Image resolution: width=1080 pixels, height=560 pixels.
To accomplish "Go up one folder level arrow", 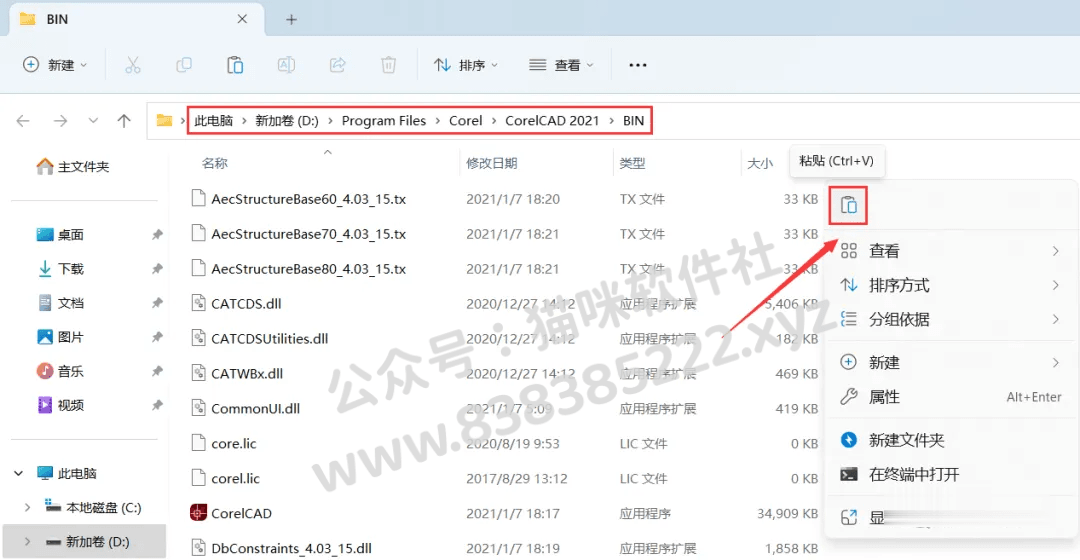I will click(124, 121).
